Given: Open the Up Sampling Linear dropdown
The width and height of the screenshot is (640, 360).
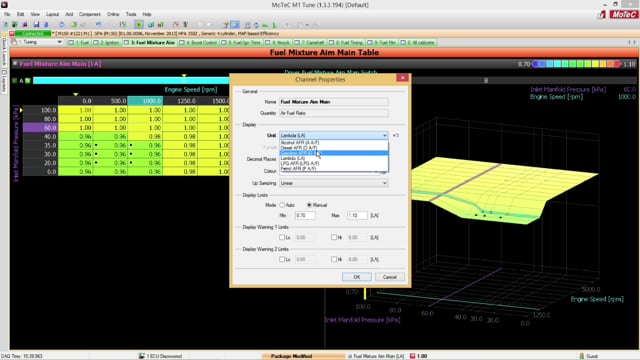Looking at the screenshot, I should pyautogui.click(x=333, y=183).
